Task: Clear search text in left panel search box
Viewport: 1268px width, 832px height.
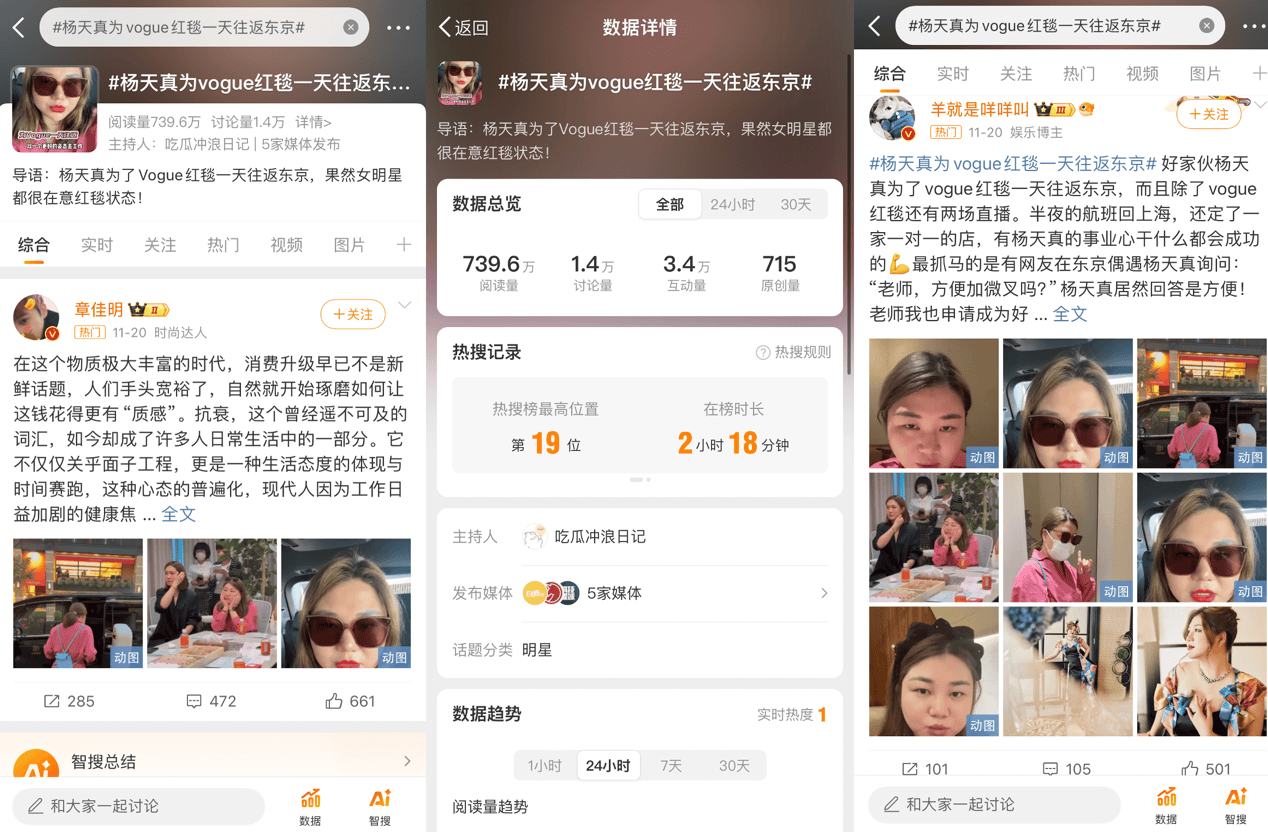Action: (350, 28)
